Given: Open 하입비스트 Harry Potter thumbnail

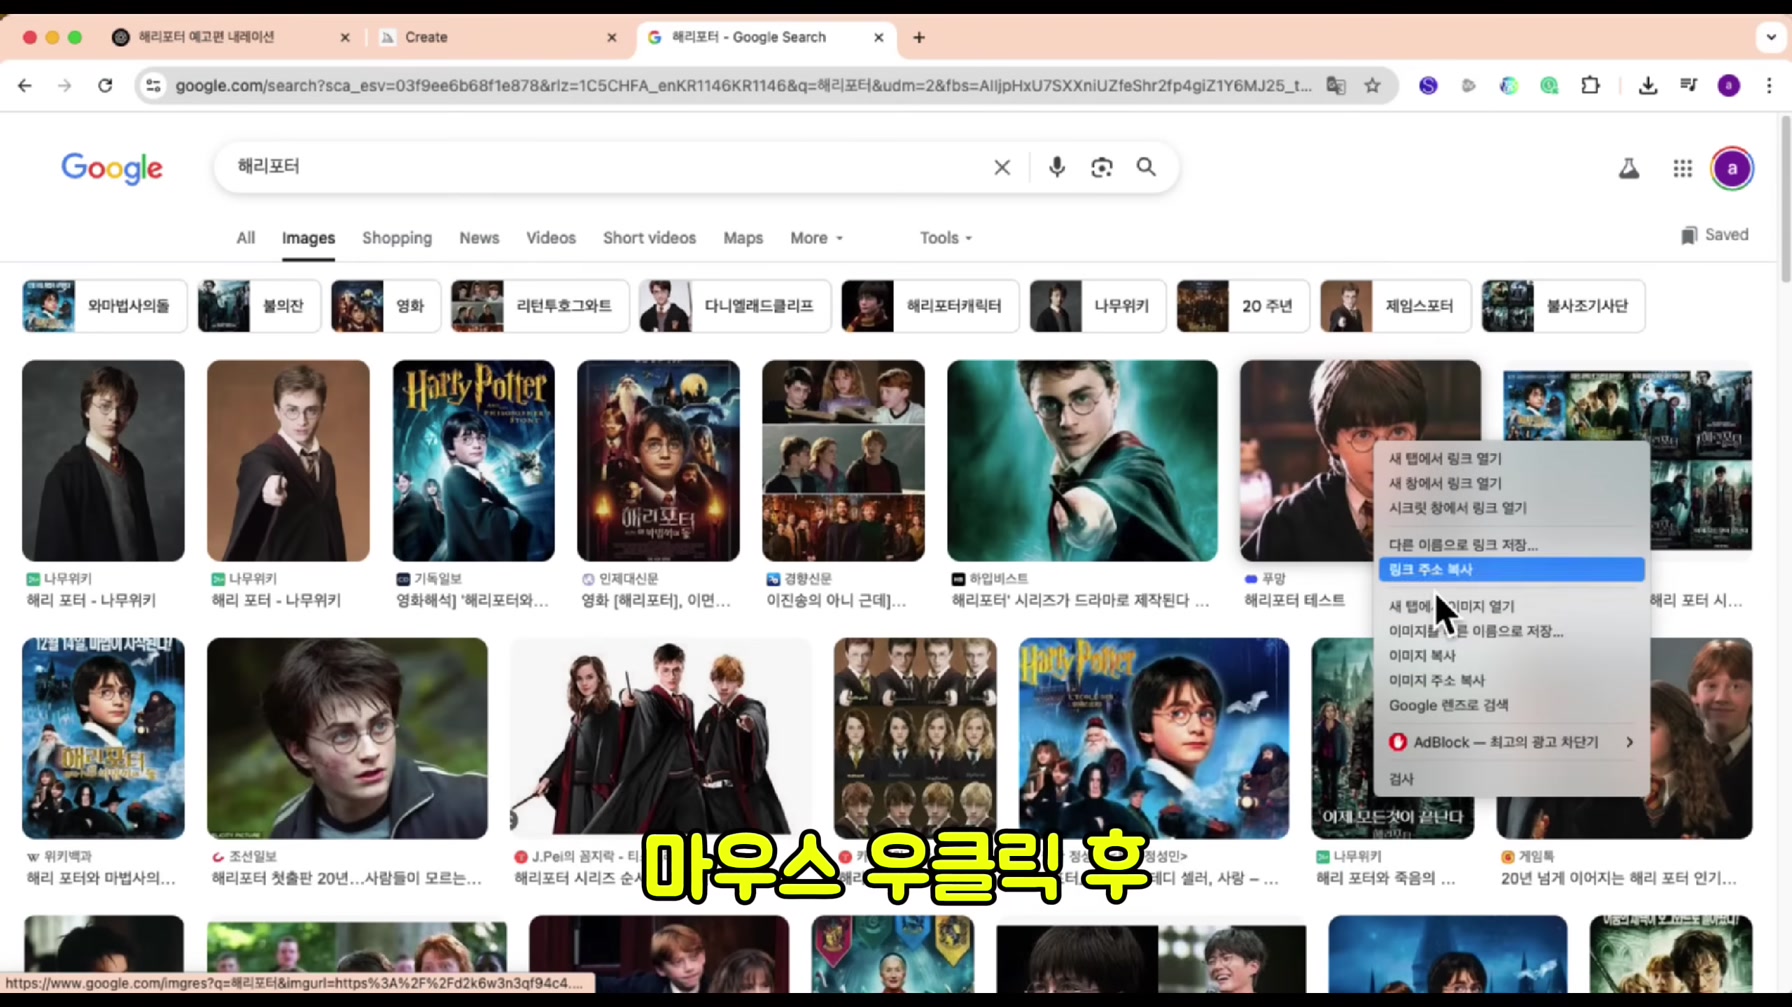Looking at the screenshot, I should tap(1082, 461).
